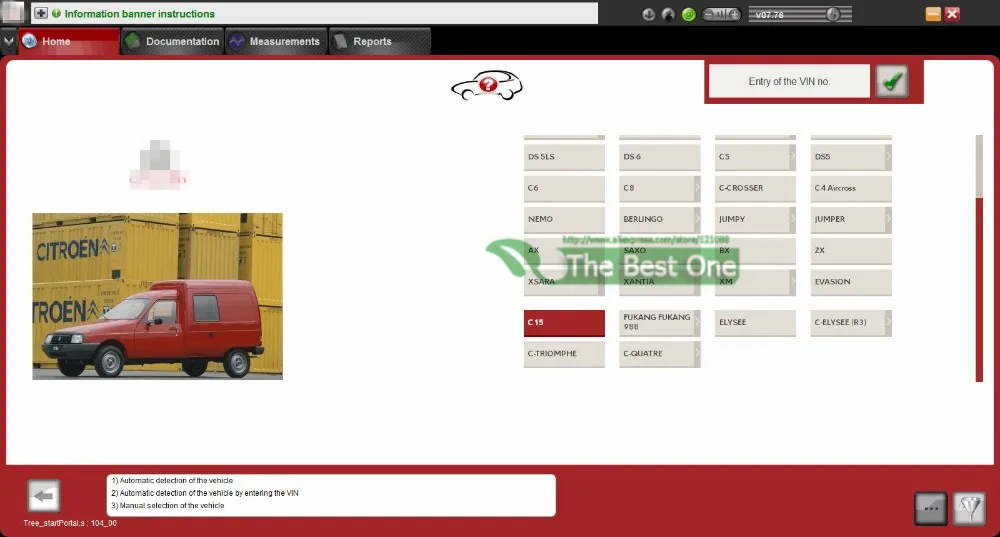Expand the C-QUATRE model arrow

pyautogui.click(x=697, y=354)
